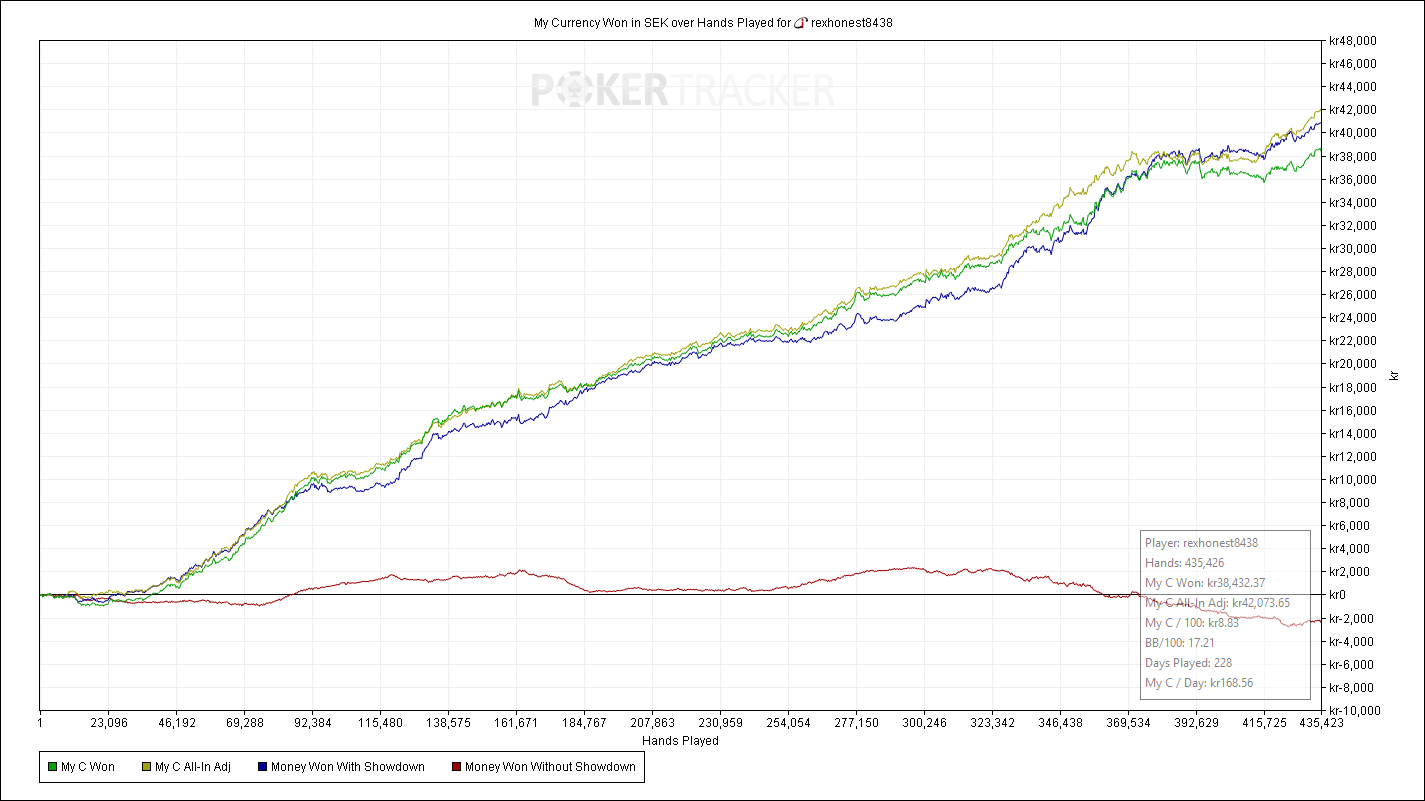Viewport: 1425px width, 801px height.
Task: Click the 'BB/100: 17.21' info line
Action: coord(1181,643)
